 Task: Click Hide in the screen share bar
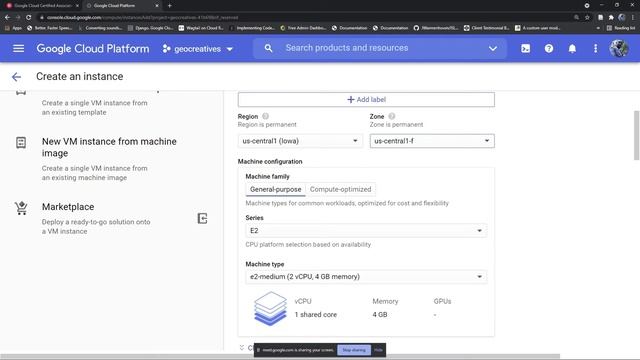(x=378, y=350)
